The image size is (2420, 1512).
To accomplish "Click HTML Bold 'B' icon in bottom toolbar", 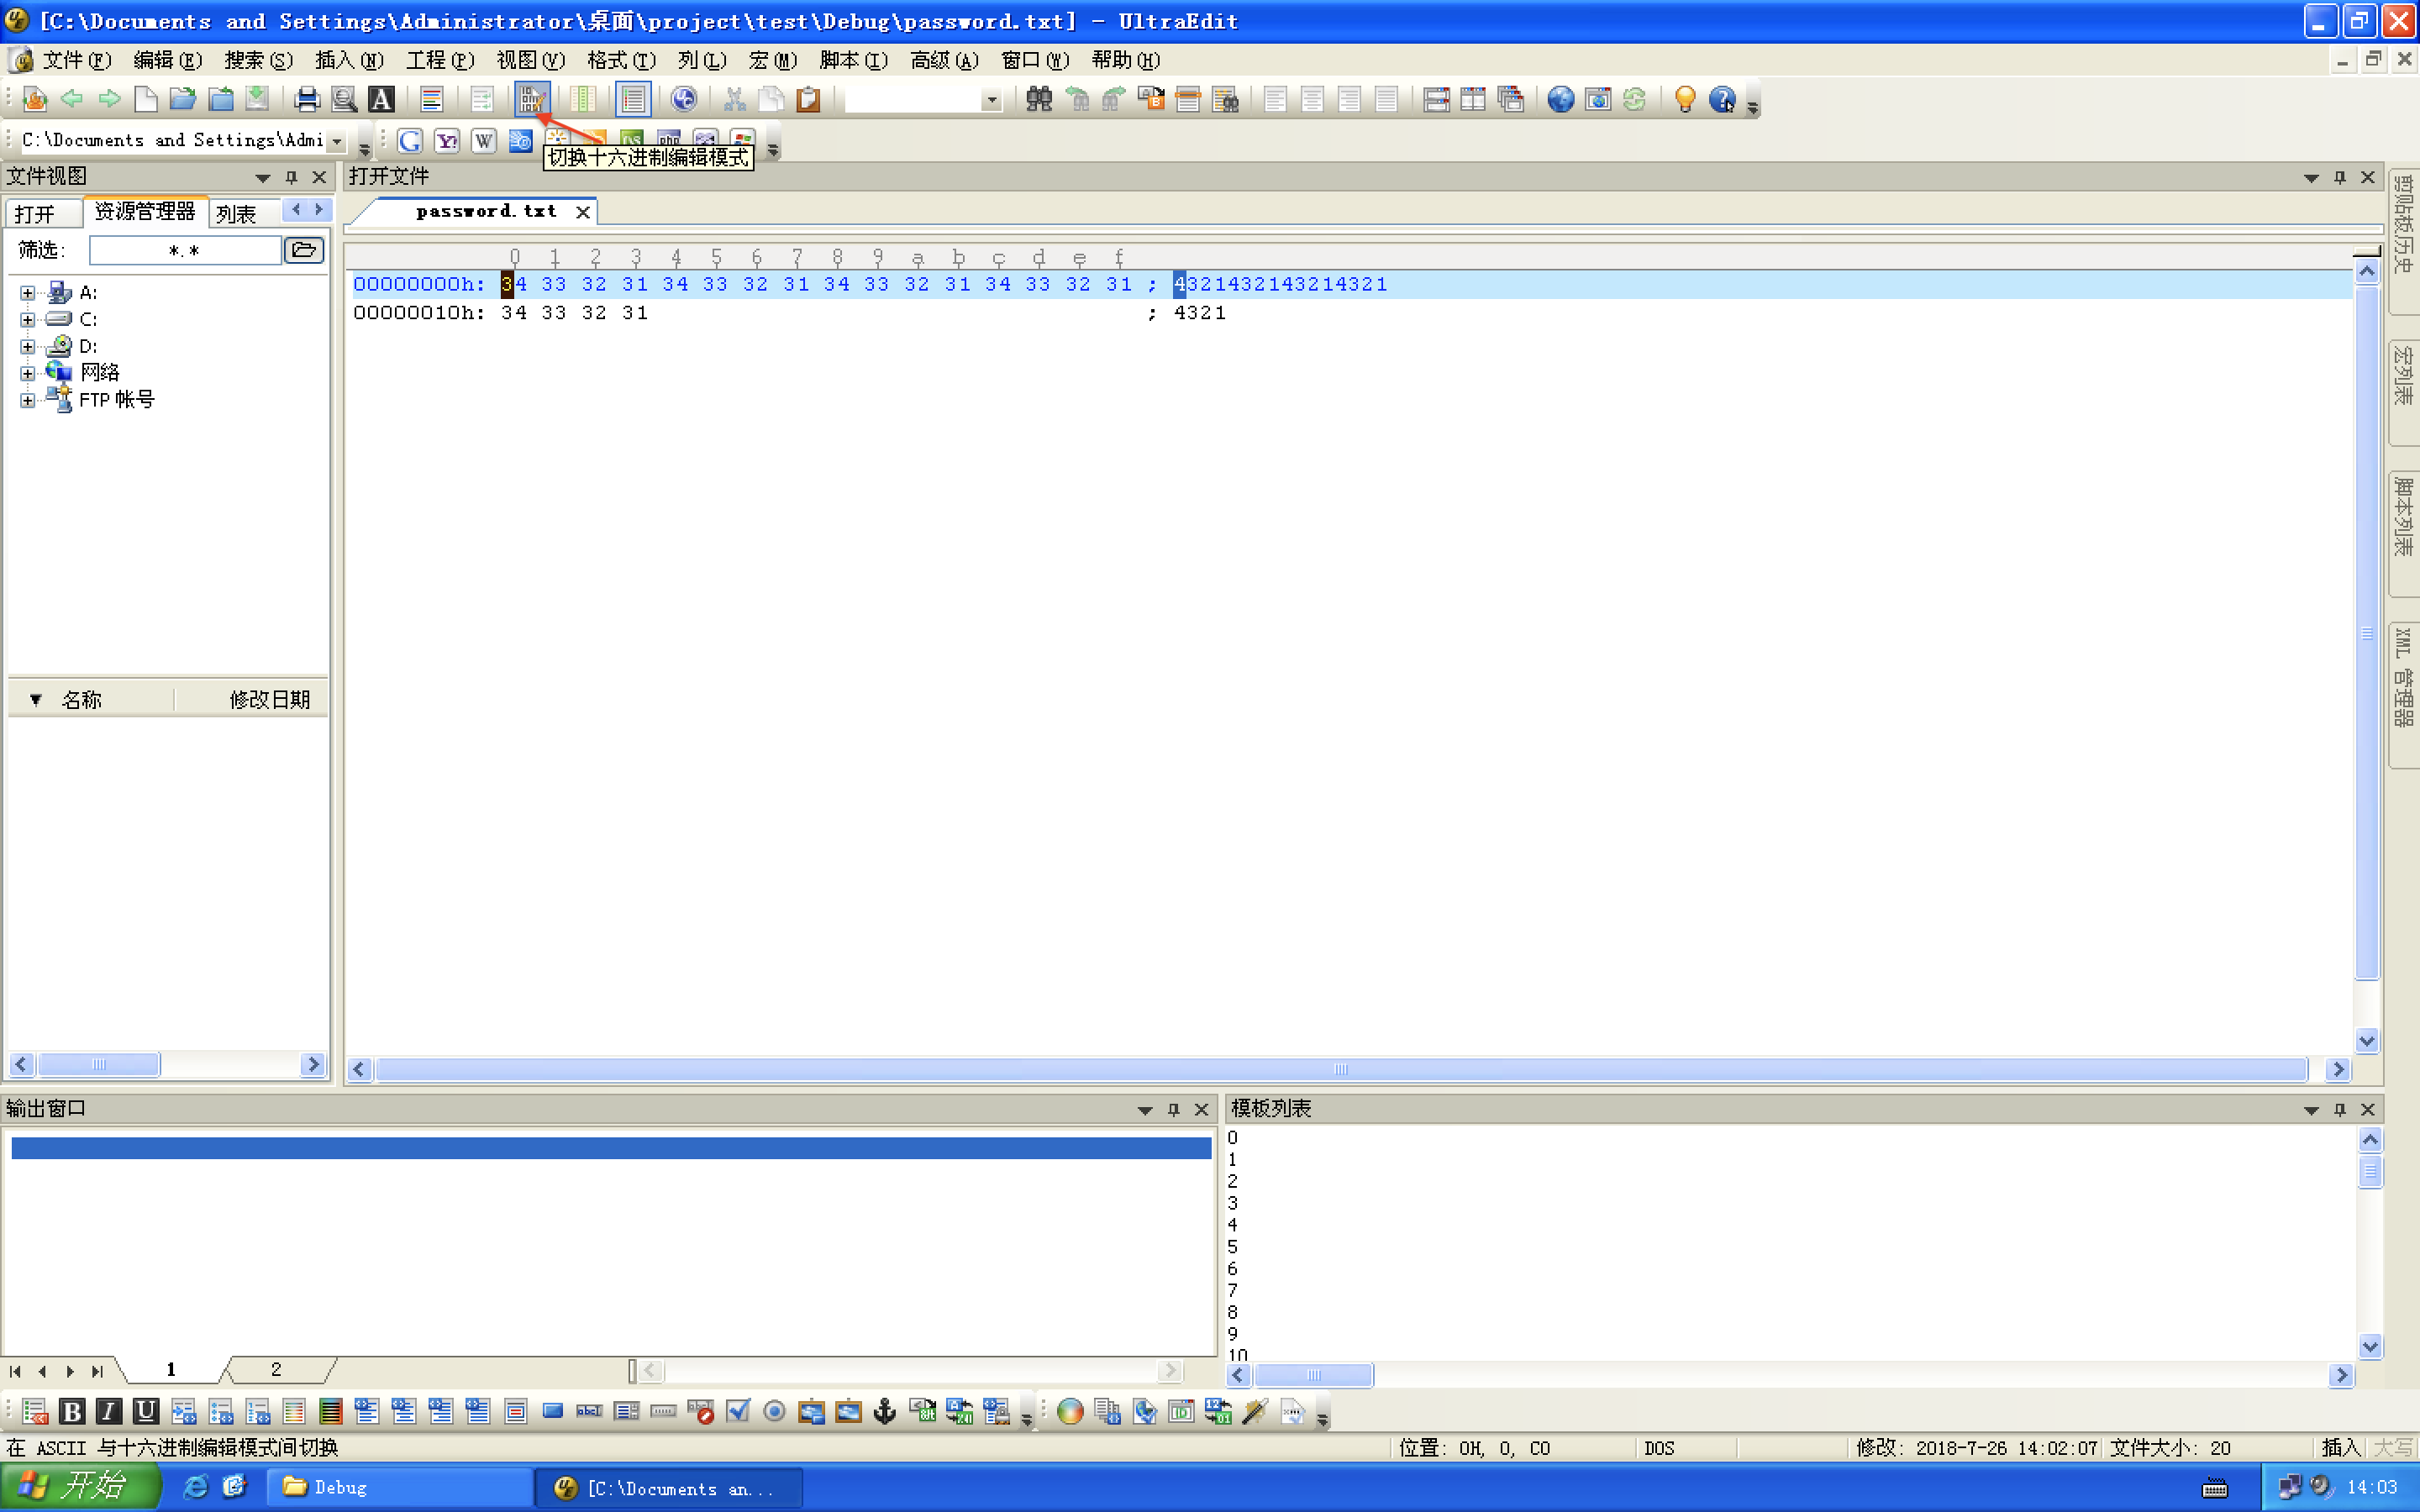I will pyautogui.click(x=72, y=1411).
